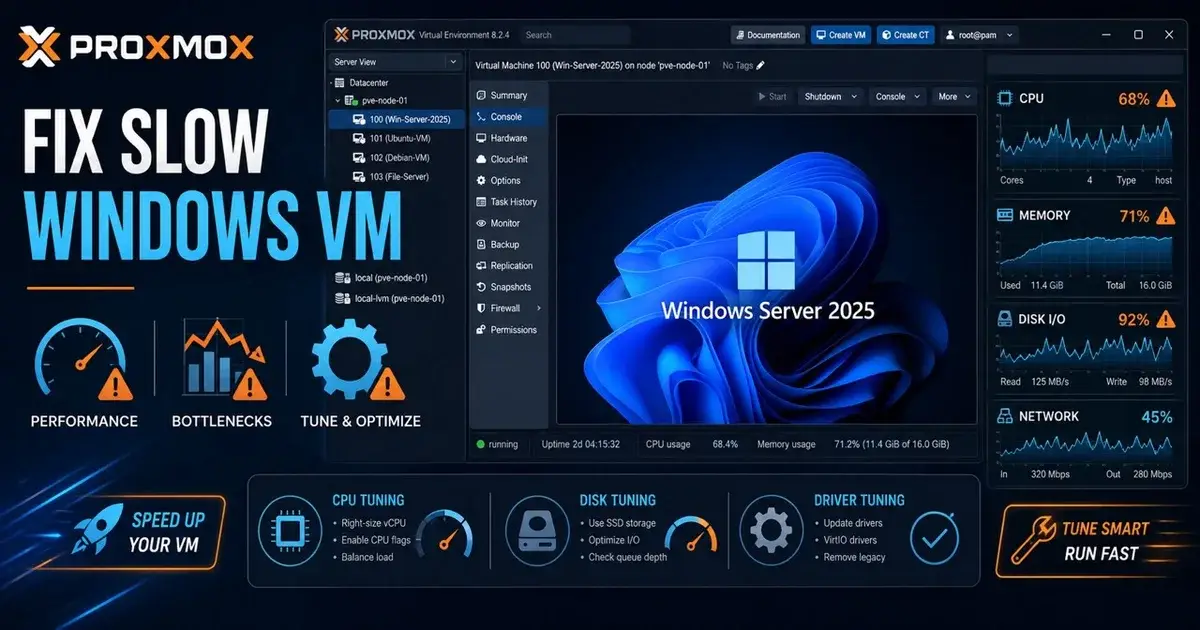This screenshot has width=1200, height=630.
Task: Open the Replication section
Action: click(509, 265)
